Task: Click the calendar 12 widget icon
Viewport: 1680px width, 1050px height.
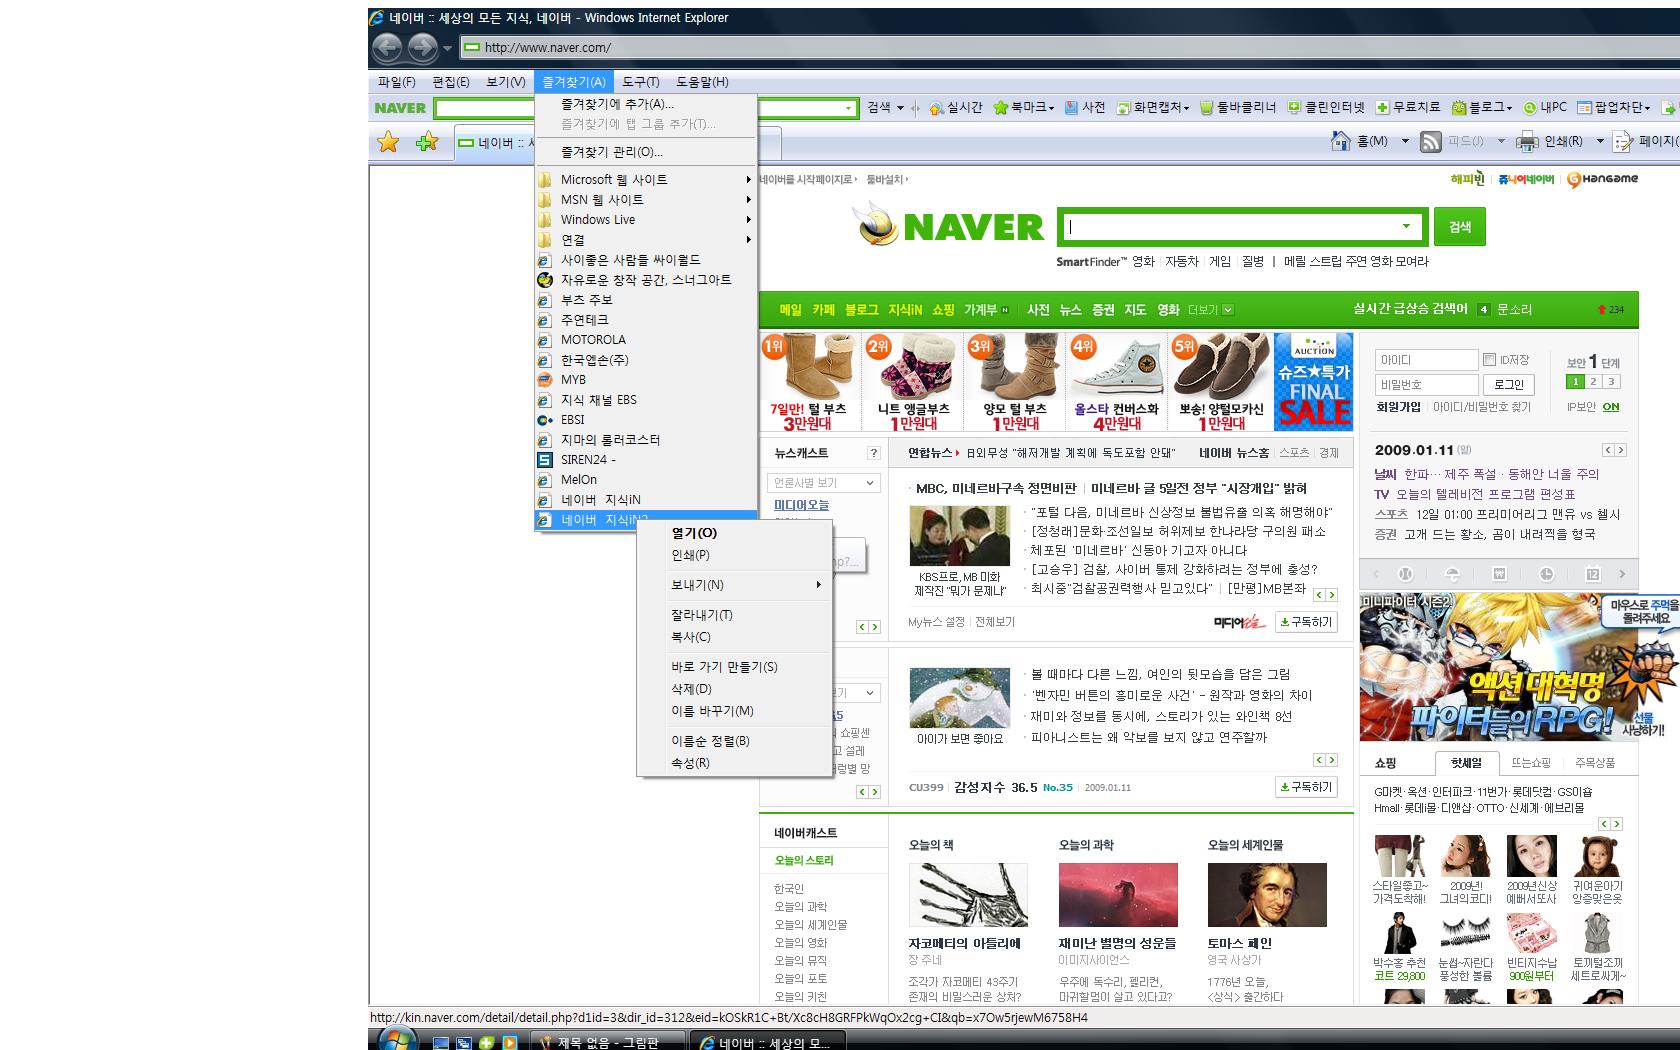Action: [x=1593, y=574]
